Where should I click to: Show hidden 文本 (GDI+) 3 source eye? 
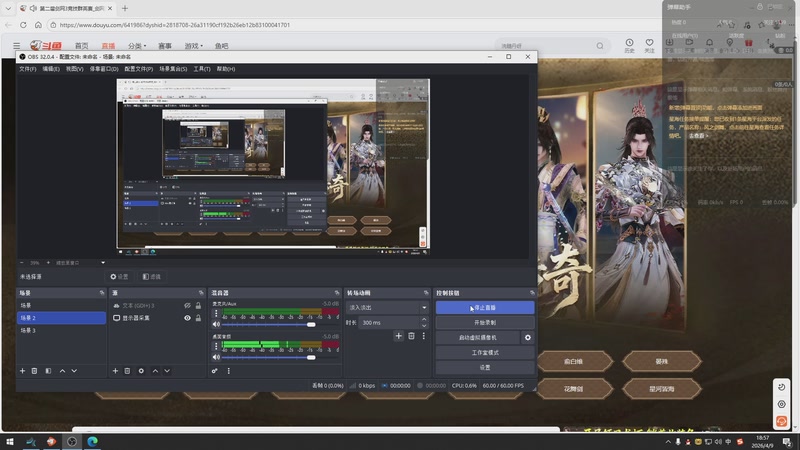[x=187, y=306]
